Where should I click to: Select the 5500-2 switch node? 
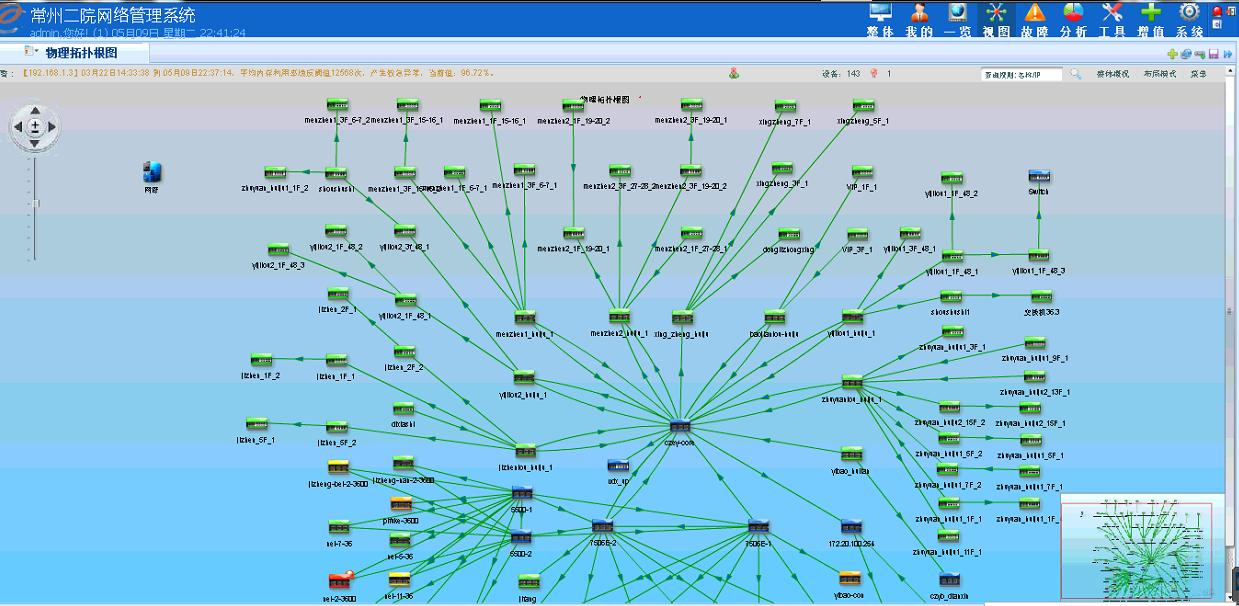pos(522,537)
